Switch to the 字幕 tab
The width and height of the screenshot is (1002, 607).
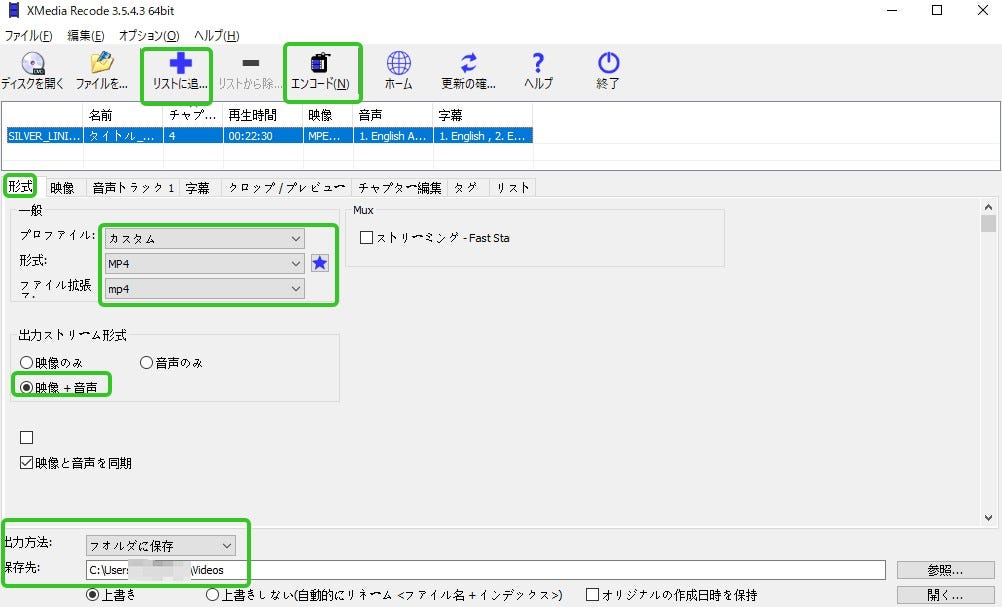(x=197, y=188)
